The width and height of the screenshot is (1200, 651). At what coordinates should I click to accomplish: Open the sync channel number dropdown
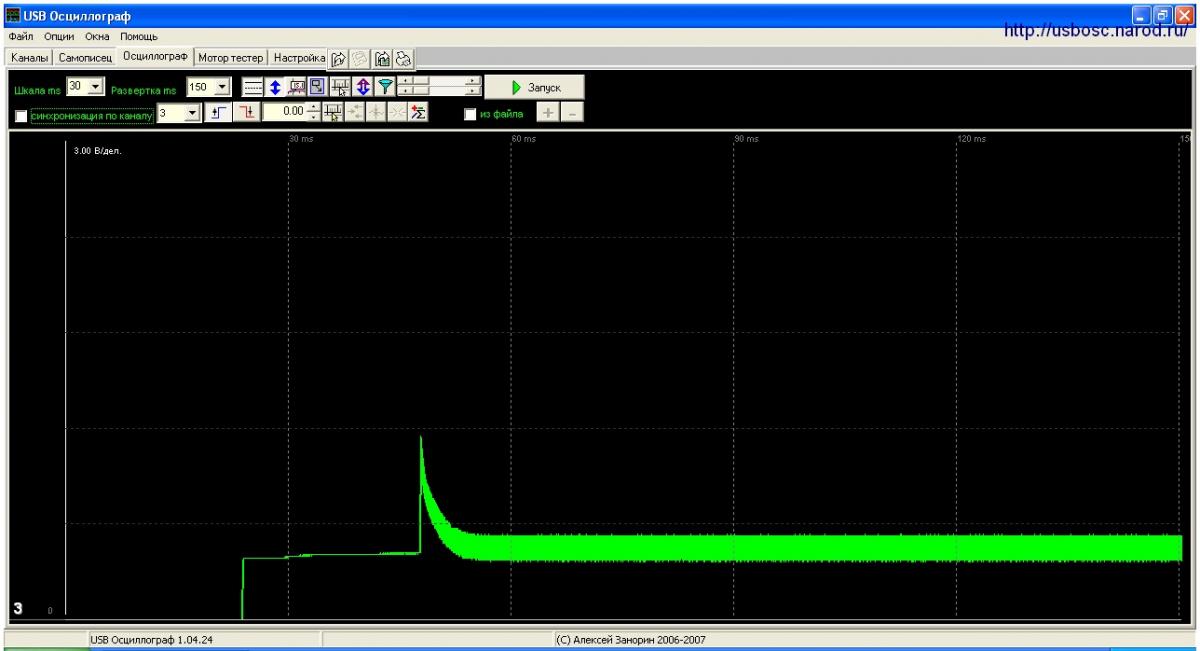tap(193, 113)
